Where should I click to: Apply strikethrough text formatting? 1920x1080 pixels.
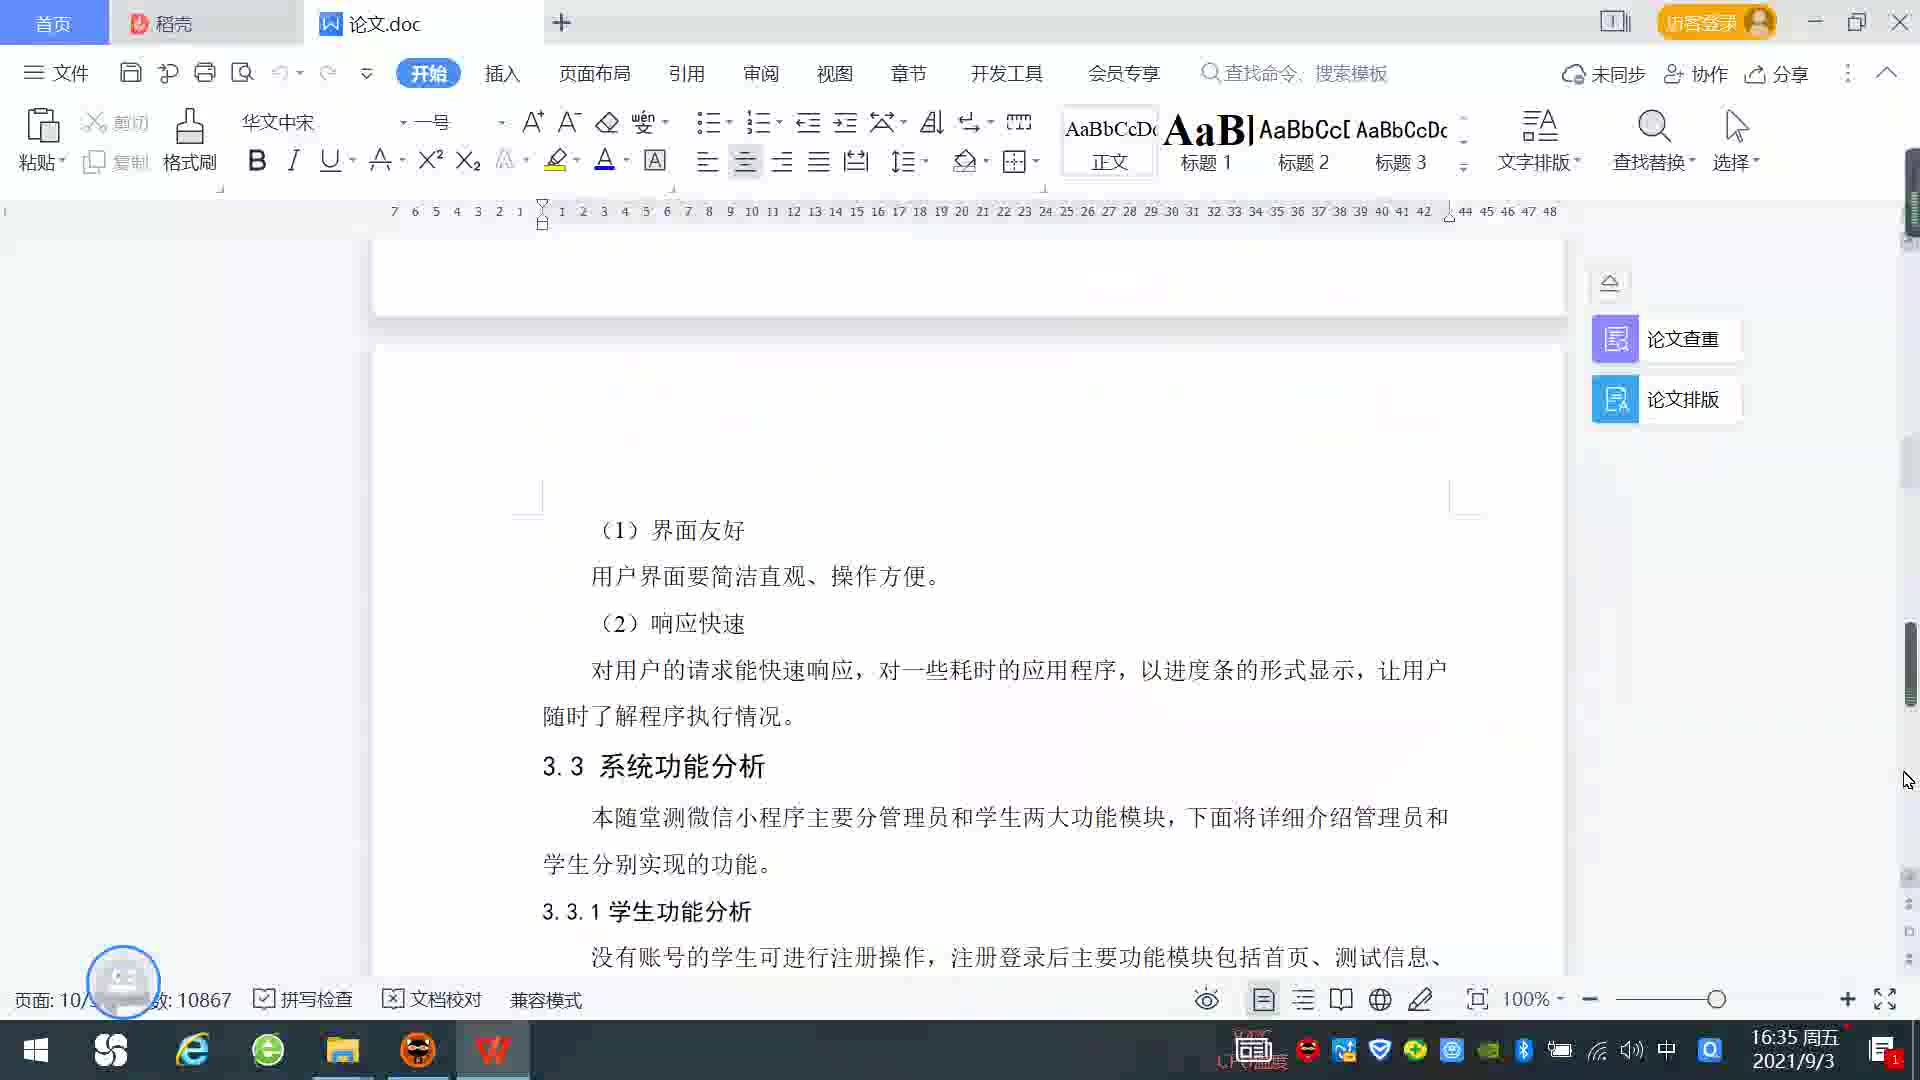[379, 161]
